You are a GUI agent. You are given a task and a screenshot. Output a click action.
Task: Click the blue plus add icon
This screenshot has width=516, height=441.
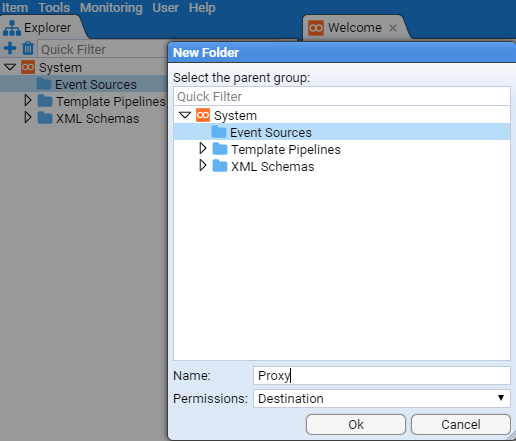(x=10, y=48)
